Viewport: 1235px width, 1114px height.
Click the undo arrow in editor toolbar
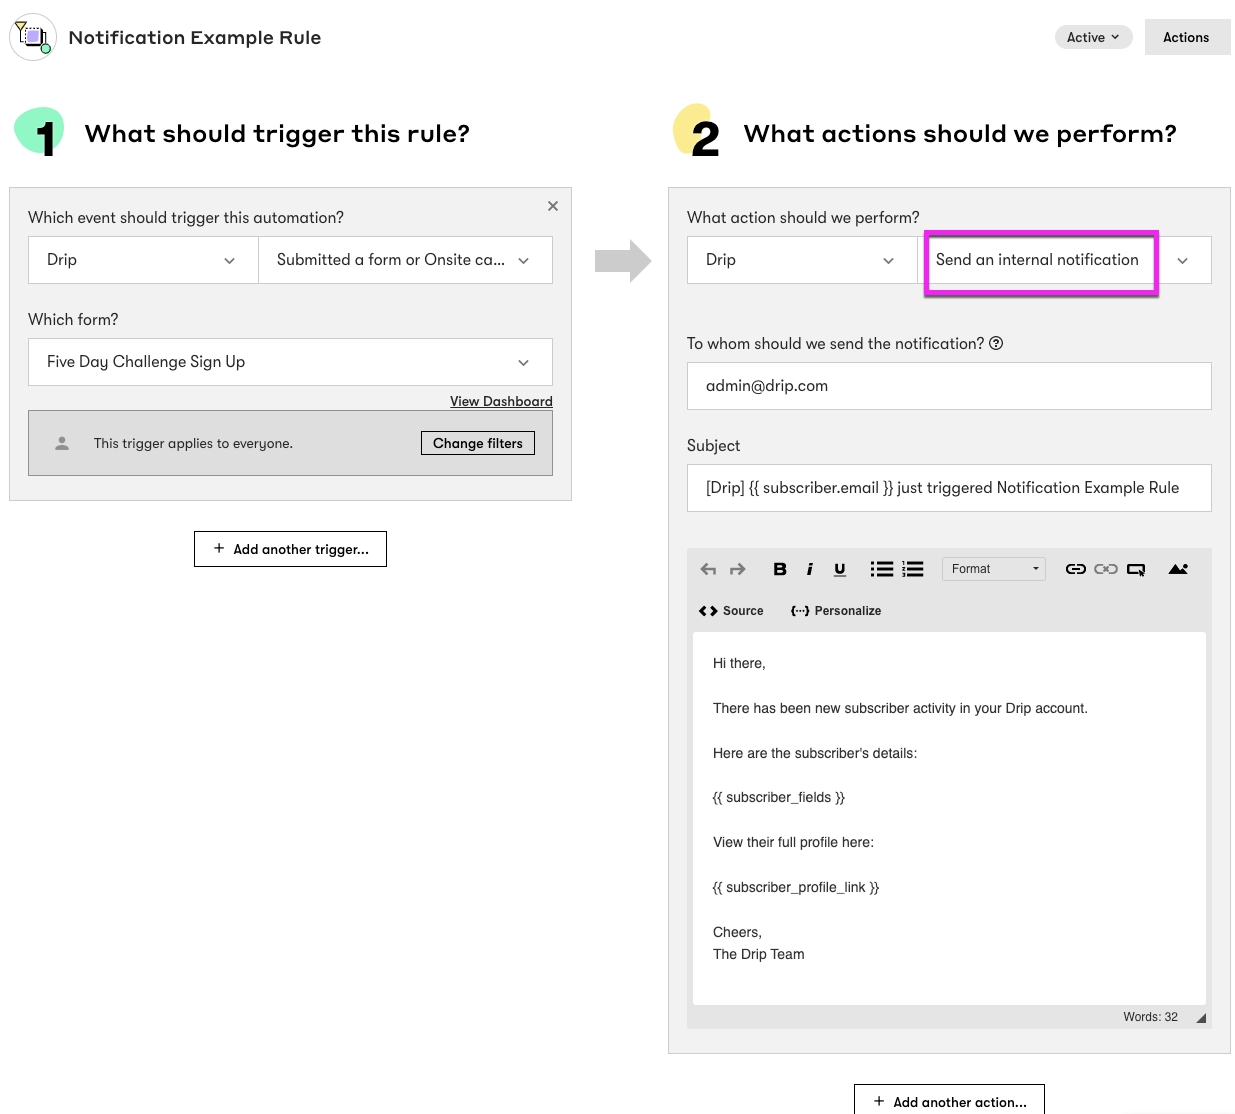[x=708, y=569]
